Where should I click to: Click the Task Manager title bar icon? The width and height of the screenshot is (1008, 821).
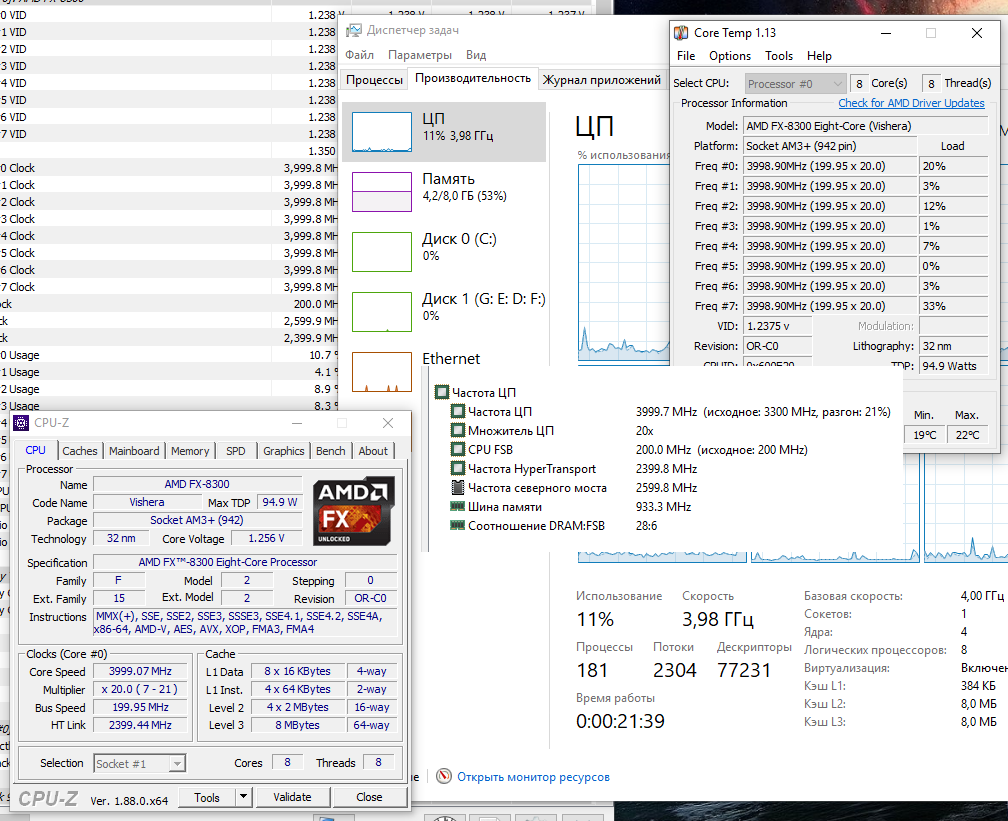[x=354, y=30]
